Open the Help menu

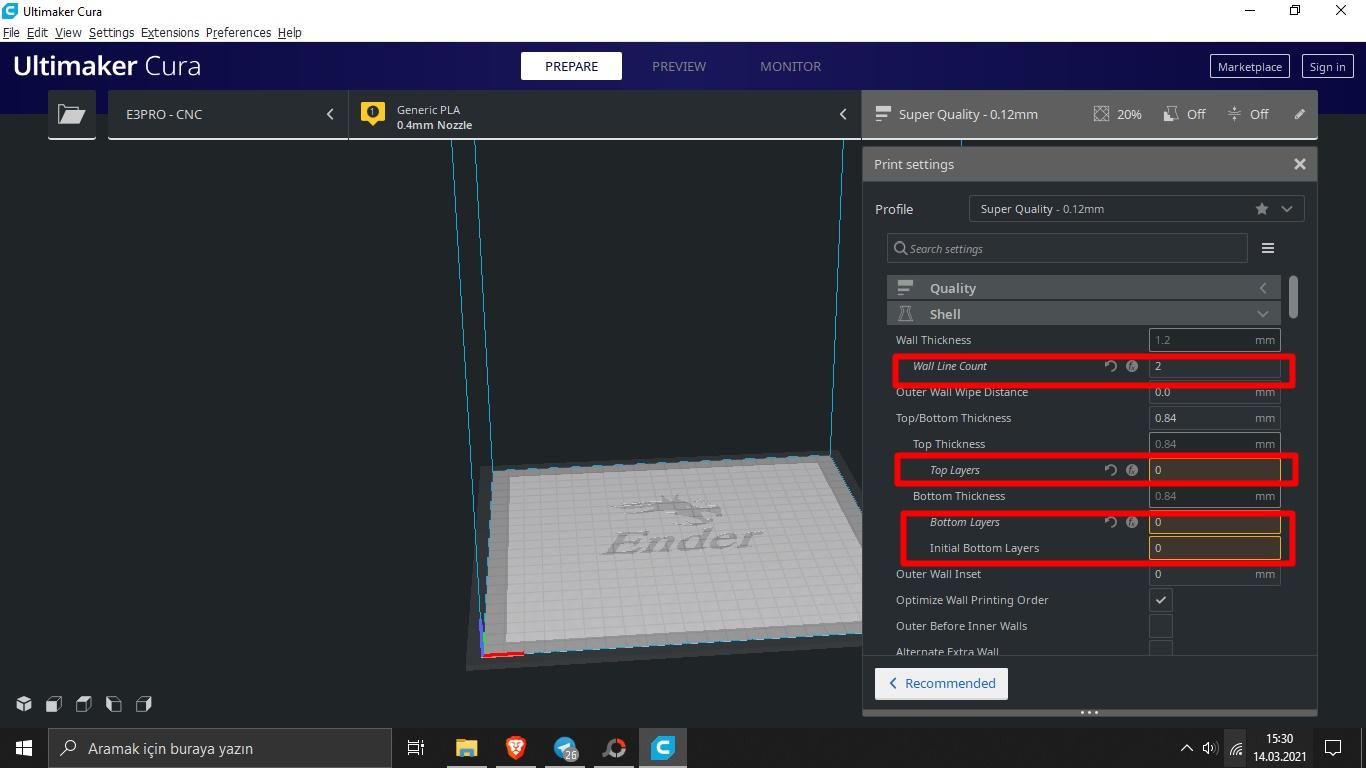pos(289,32)
